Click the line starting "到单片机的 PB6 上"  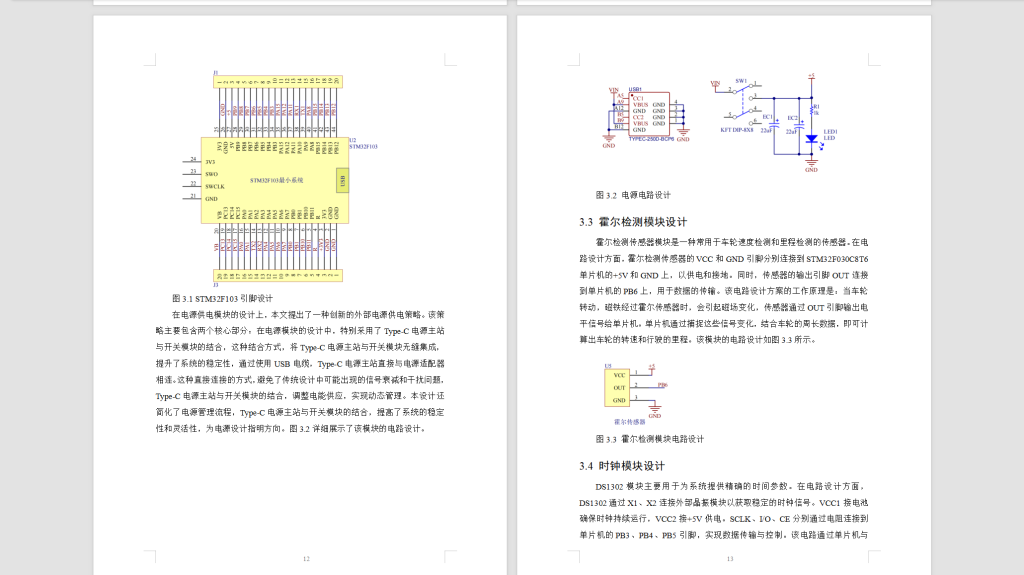pyautogui.click(x=724, y=291)
